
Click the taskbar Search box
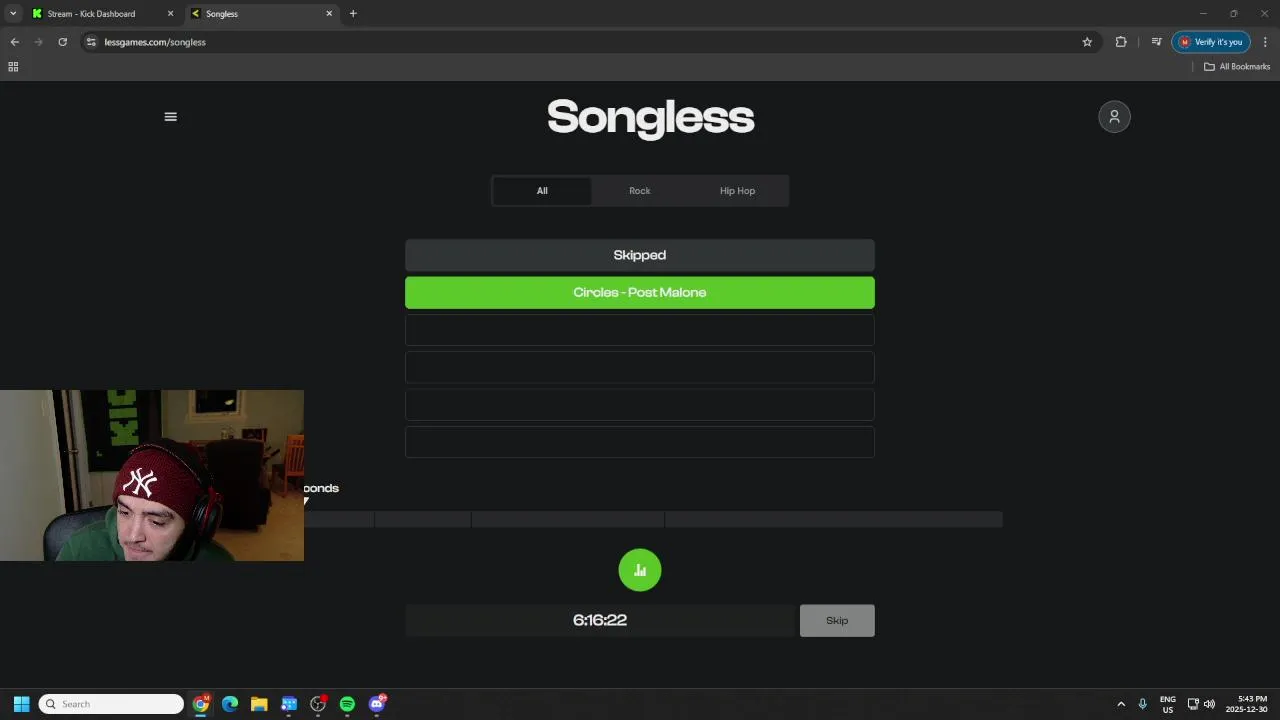click(x=111, y=704)
